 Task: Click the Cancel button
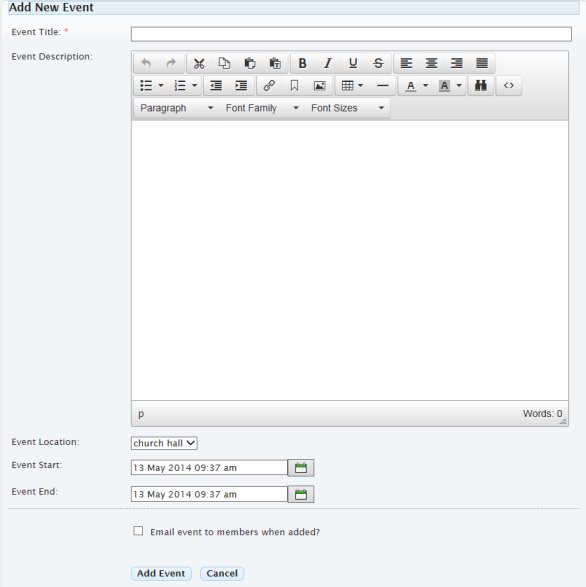(x=222, y=574)
